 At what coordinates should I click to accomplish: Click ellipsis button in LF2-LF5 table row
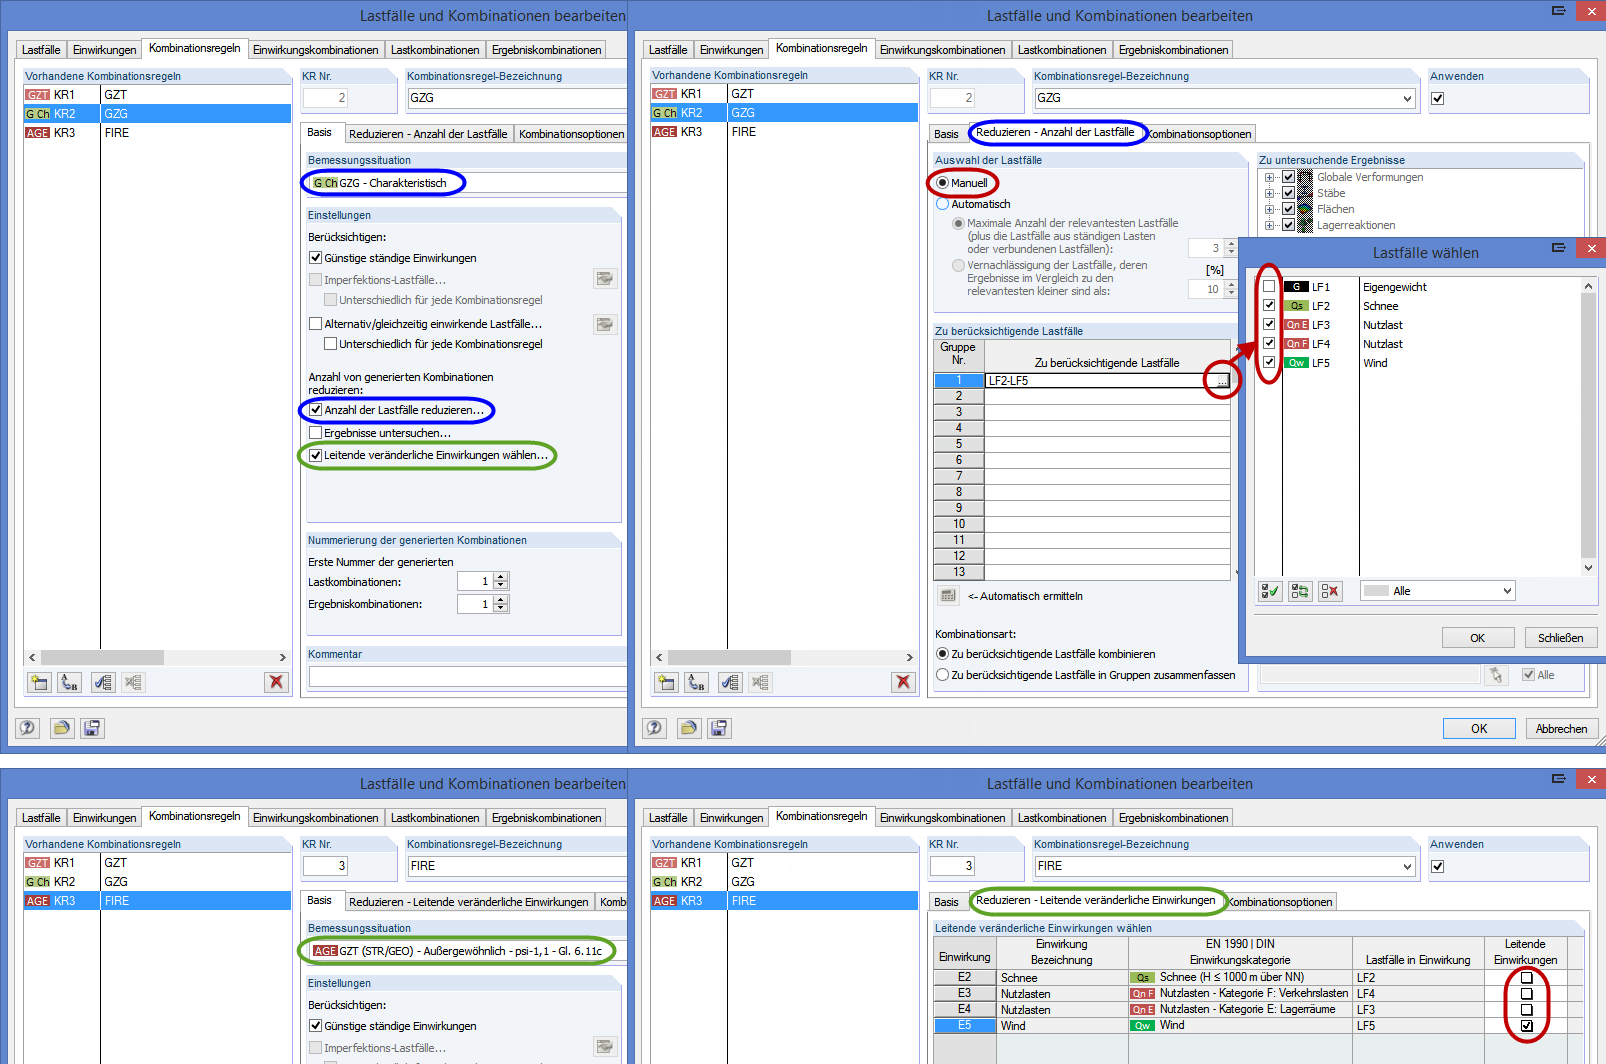pyautogui.click(x=1221, y=380)
